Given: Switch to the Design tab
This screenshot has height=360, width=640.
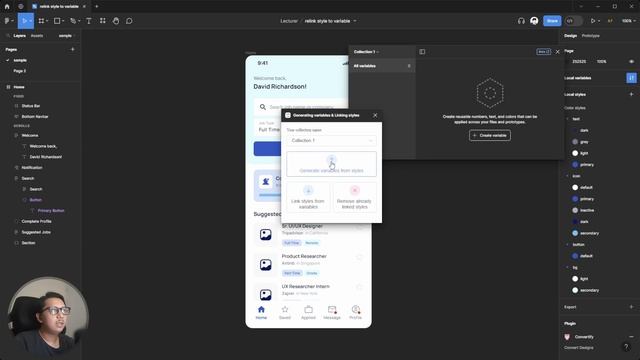Looking at the screenshot, I should [x=571, y=36].
